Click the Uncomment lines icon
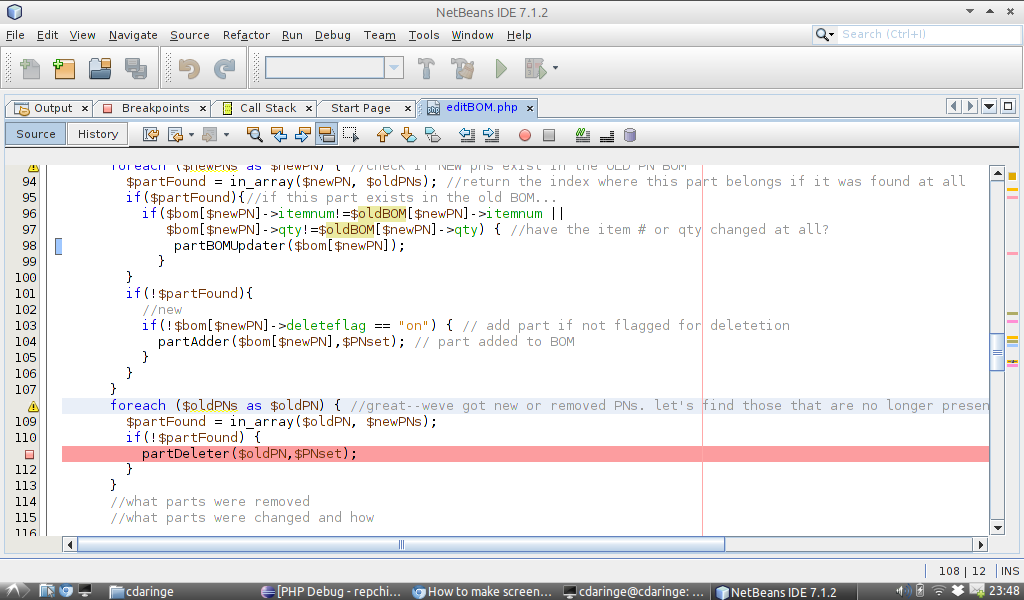Image resolution: width=1024 pixels, height=600 pixels. click(x=607, y=134)
